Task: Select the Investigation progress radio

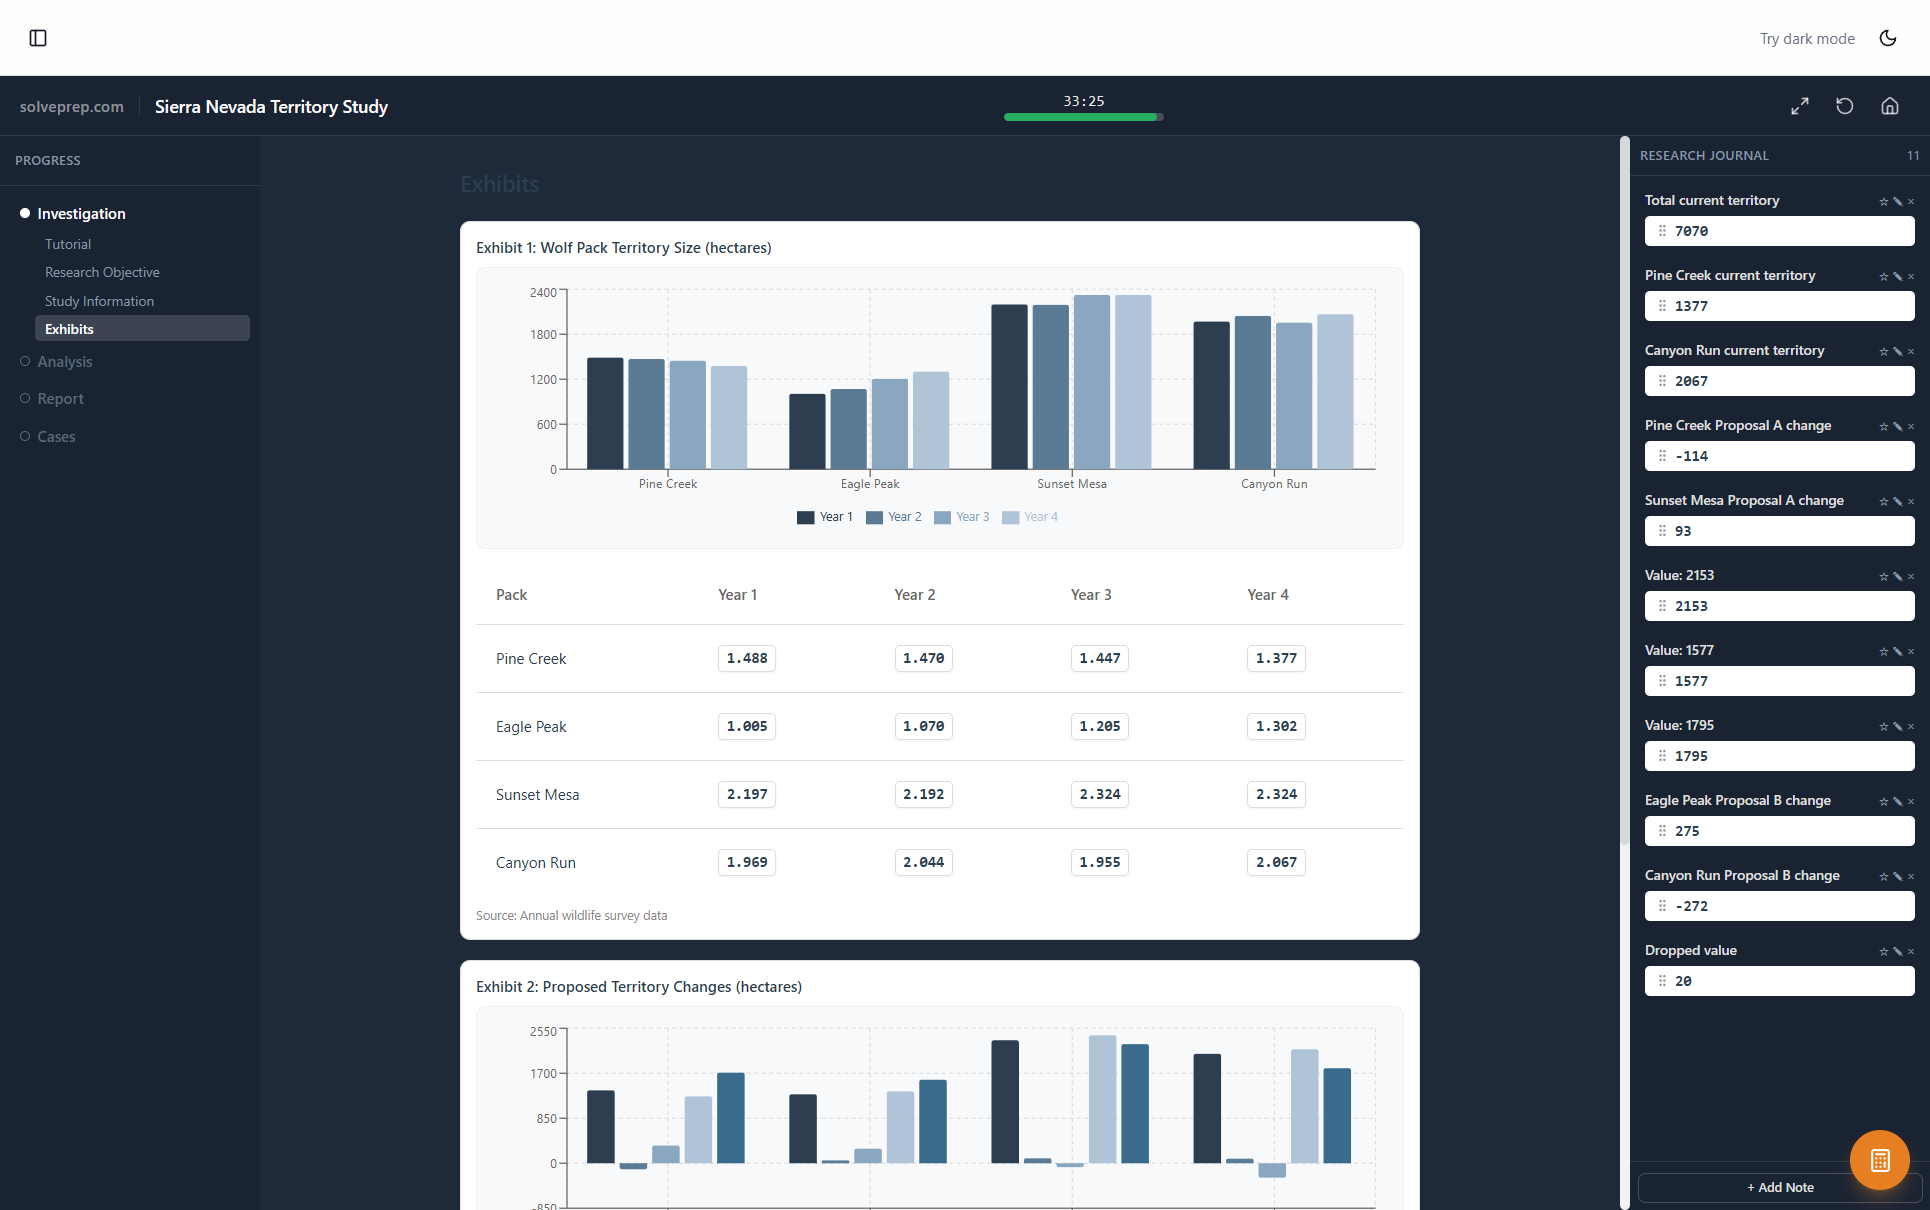Action: (x=25, y=212)
